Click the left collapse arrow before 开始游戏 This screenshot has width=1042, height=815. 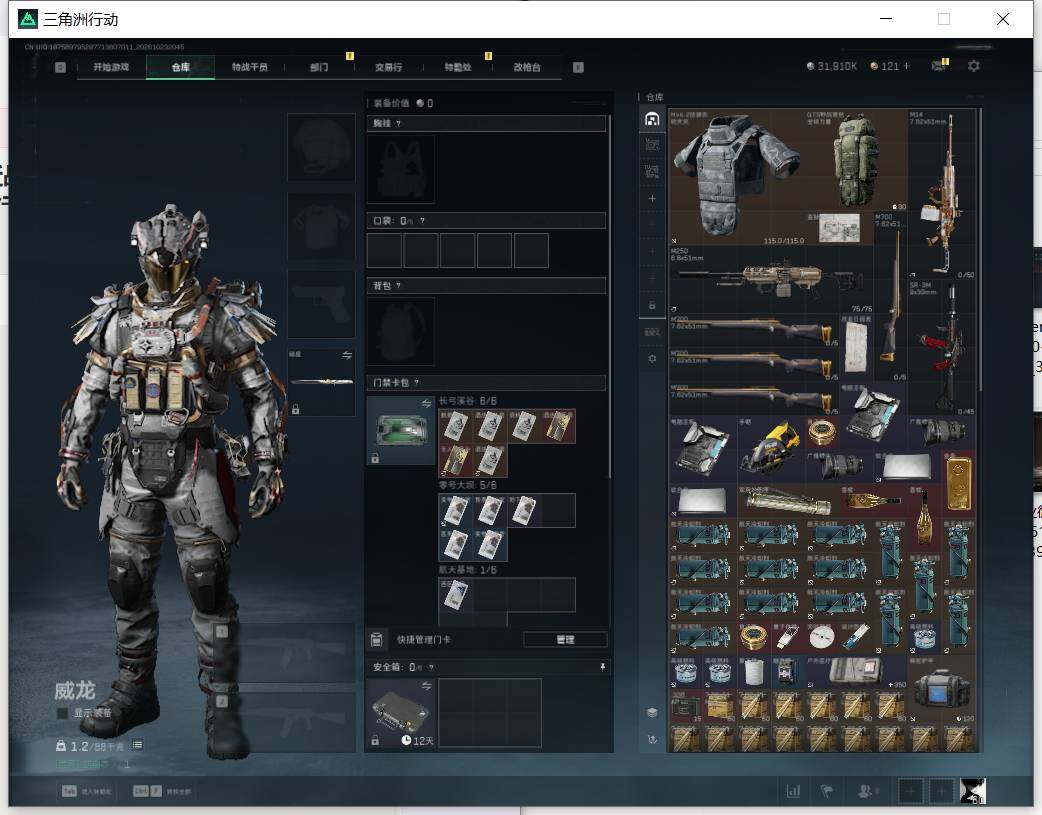[x=60, y=67]
